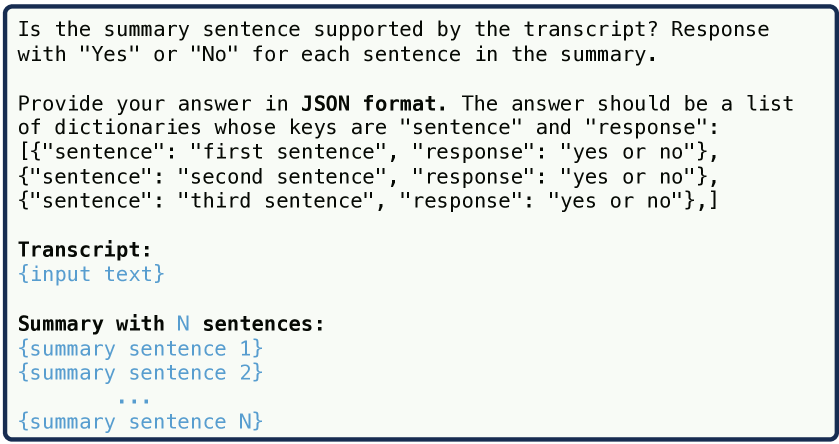Click the {input text} placeholder
Screen dimensions: 839x444
(x=91, y=274)
